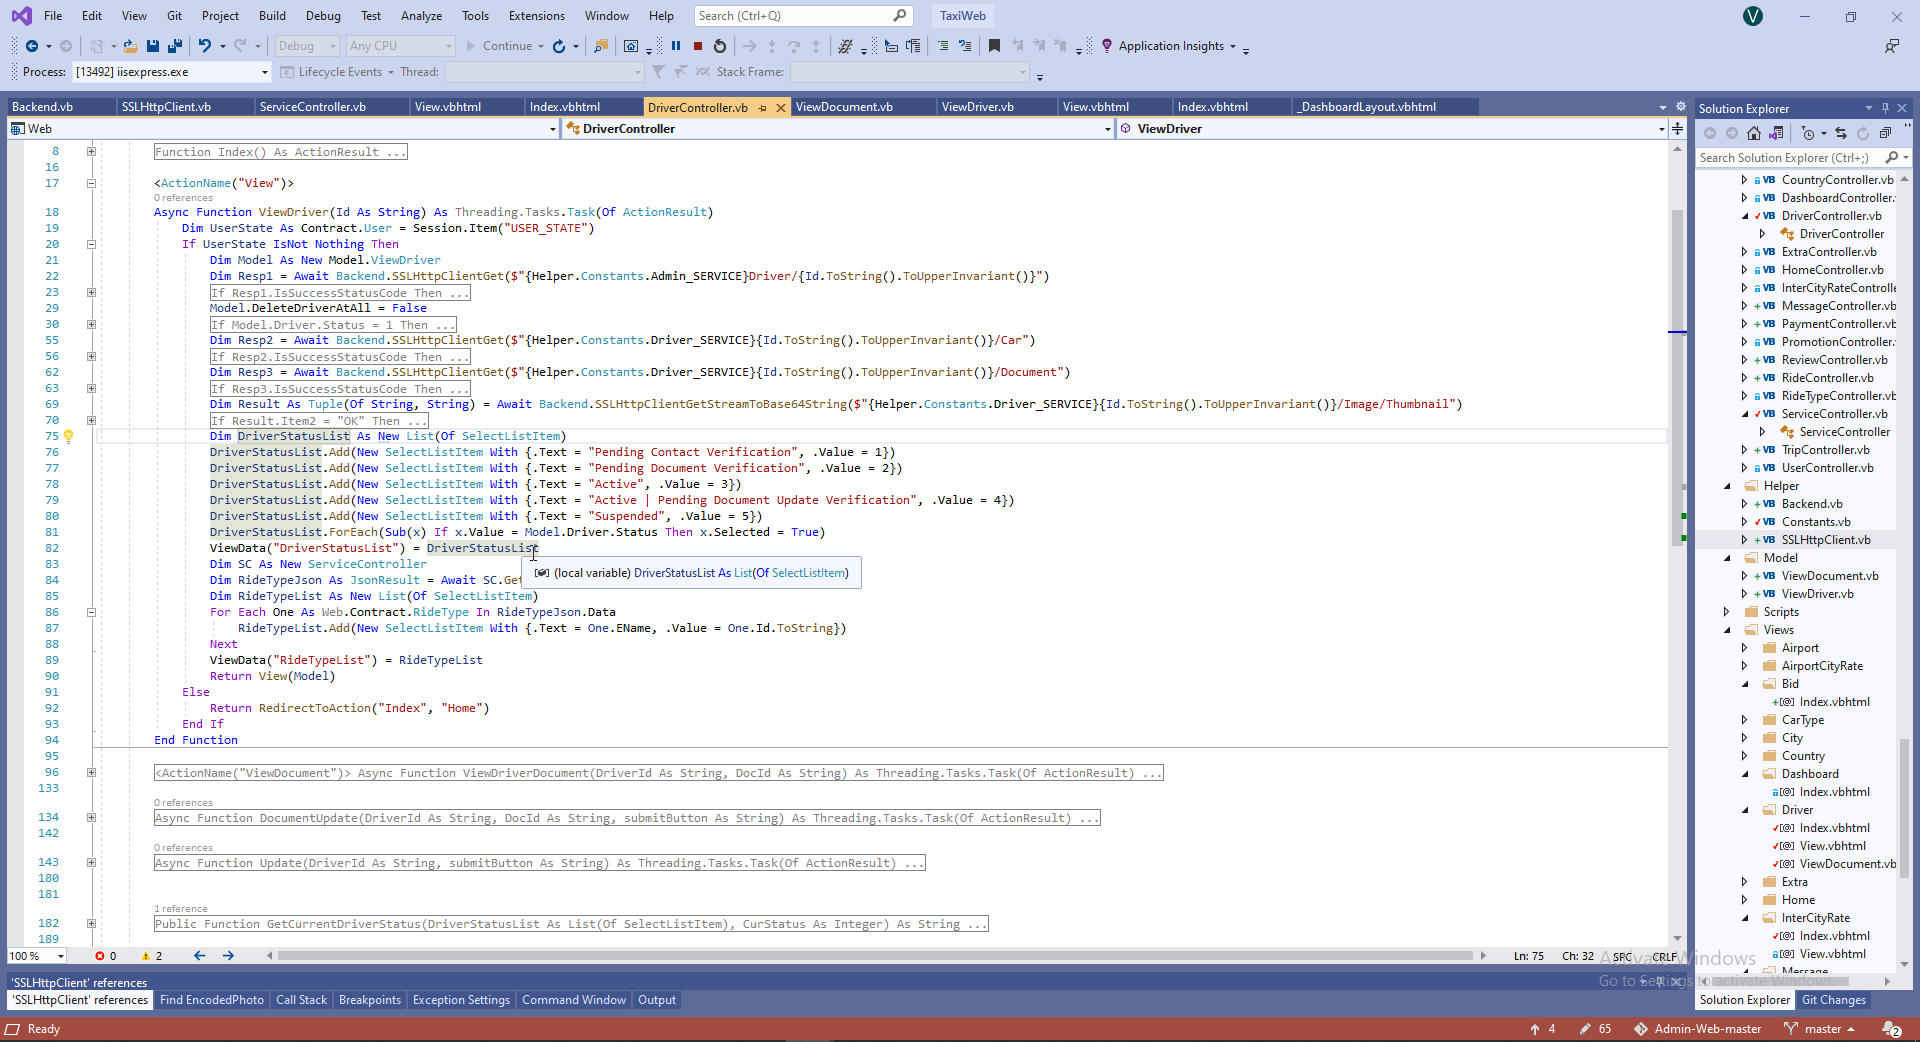Open a file with the Open File icon
The image size is (1920, 1042).
point(130,46)
